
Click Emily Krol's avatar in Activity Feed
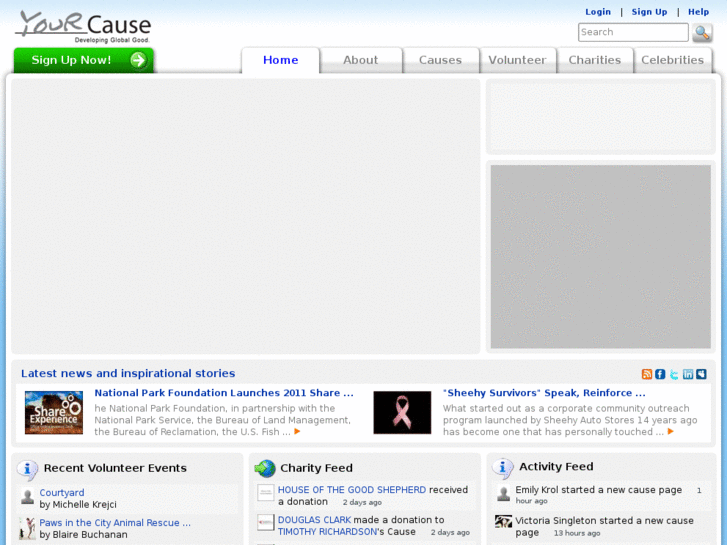click(504, 493)
